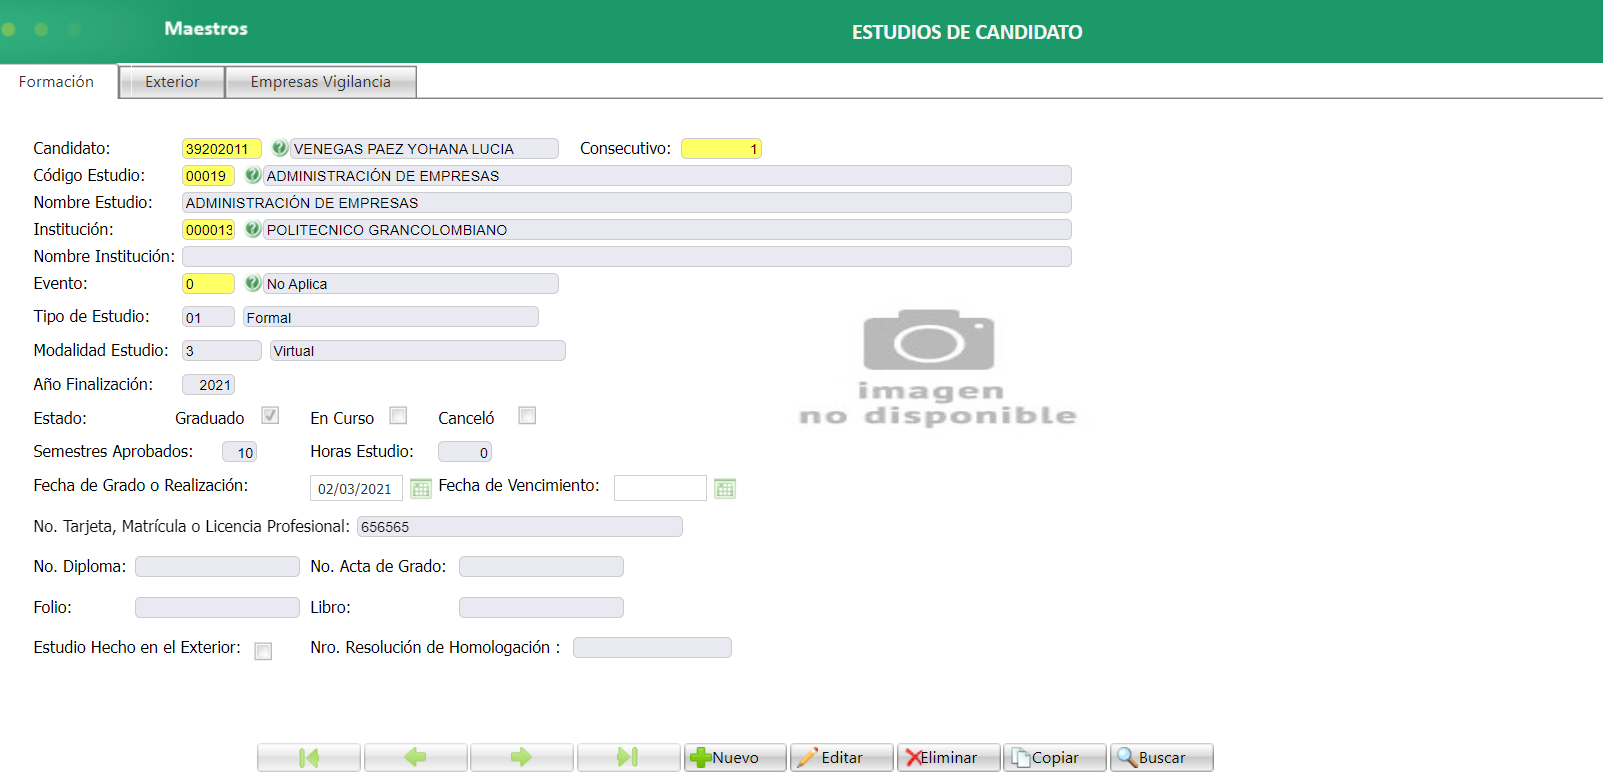This screenshot has width=1603, height=775.
Task: Click the No. Acta de Grado field
Action: (541, 567)
